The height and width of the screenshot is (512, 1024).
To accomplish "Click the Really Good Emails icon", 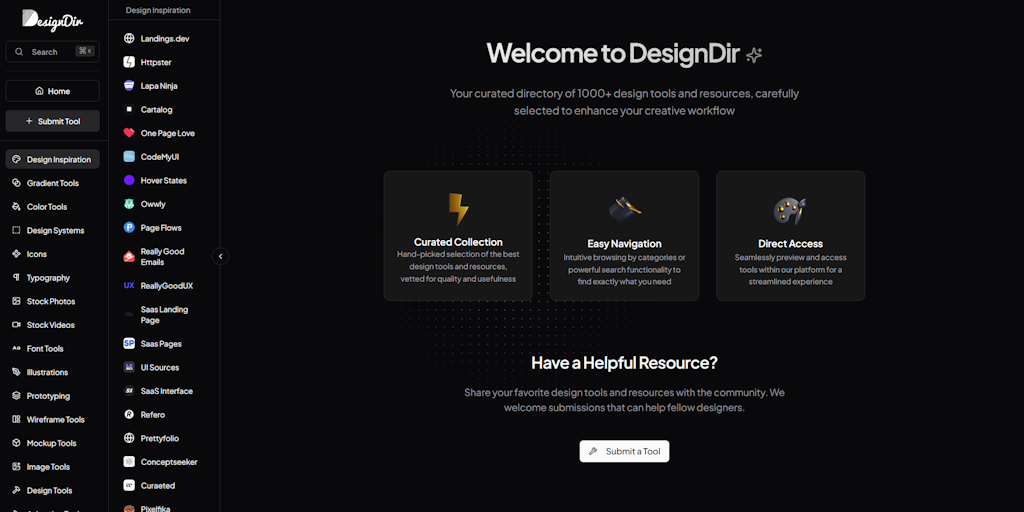I will tap(129, 257).
